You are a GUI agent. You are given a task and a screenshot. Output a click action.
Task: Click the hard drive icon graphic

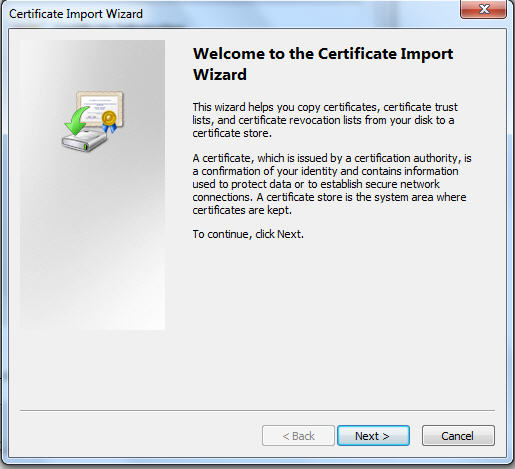pos(84,141)
